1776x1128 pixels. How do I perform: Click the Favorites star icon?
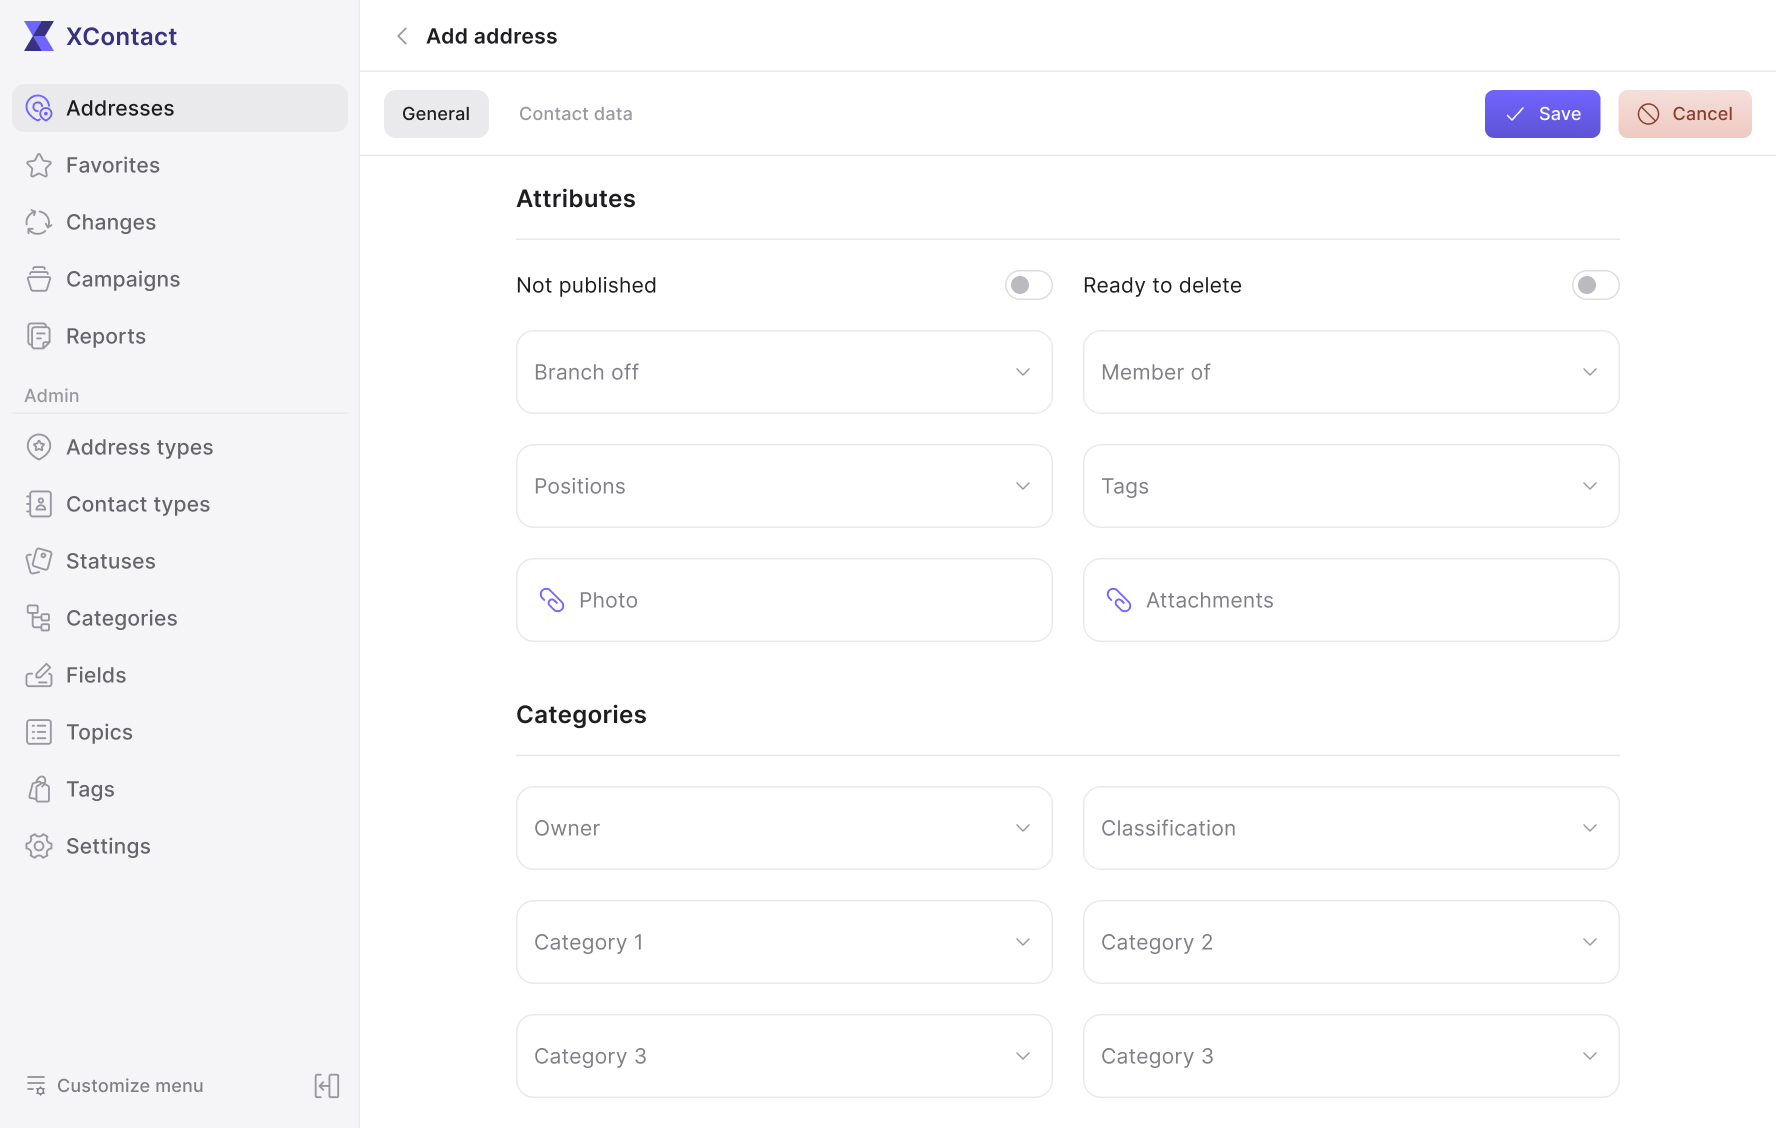point(39,165)
